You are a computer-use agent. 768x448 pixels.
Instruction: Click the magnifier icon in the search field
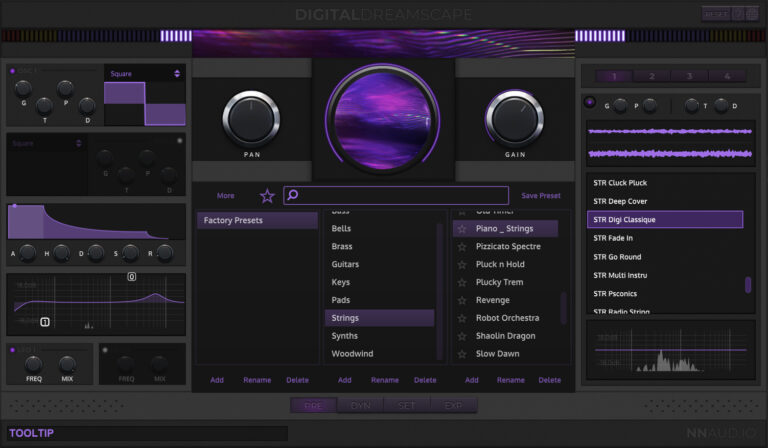point(292,195)
